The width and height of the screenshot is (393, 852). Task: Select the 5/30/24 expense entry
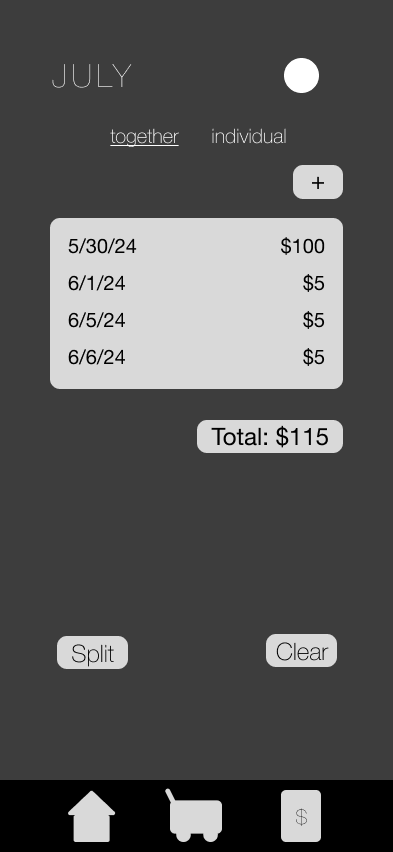[196, 246]
